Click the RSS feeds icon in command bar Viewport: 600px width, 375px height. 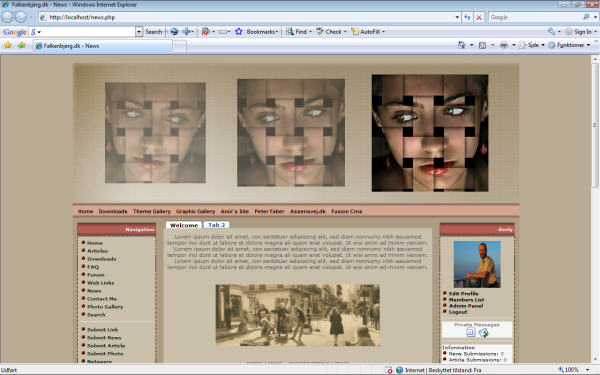(483, 45)
